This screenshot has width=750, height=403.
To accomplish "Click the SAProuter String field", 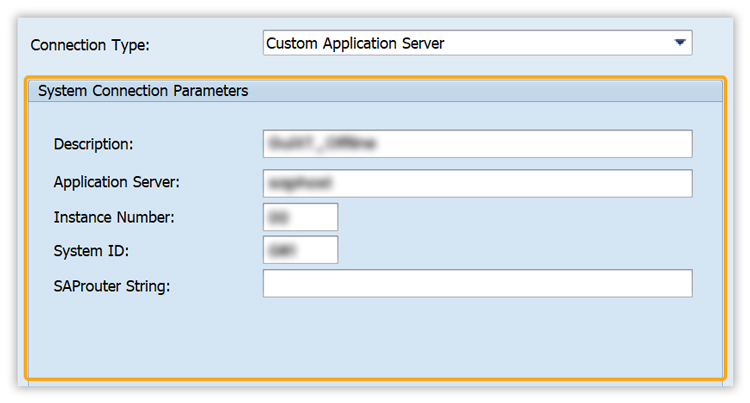I will pos(477,283).
